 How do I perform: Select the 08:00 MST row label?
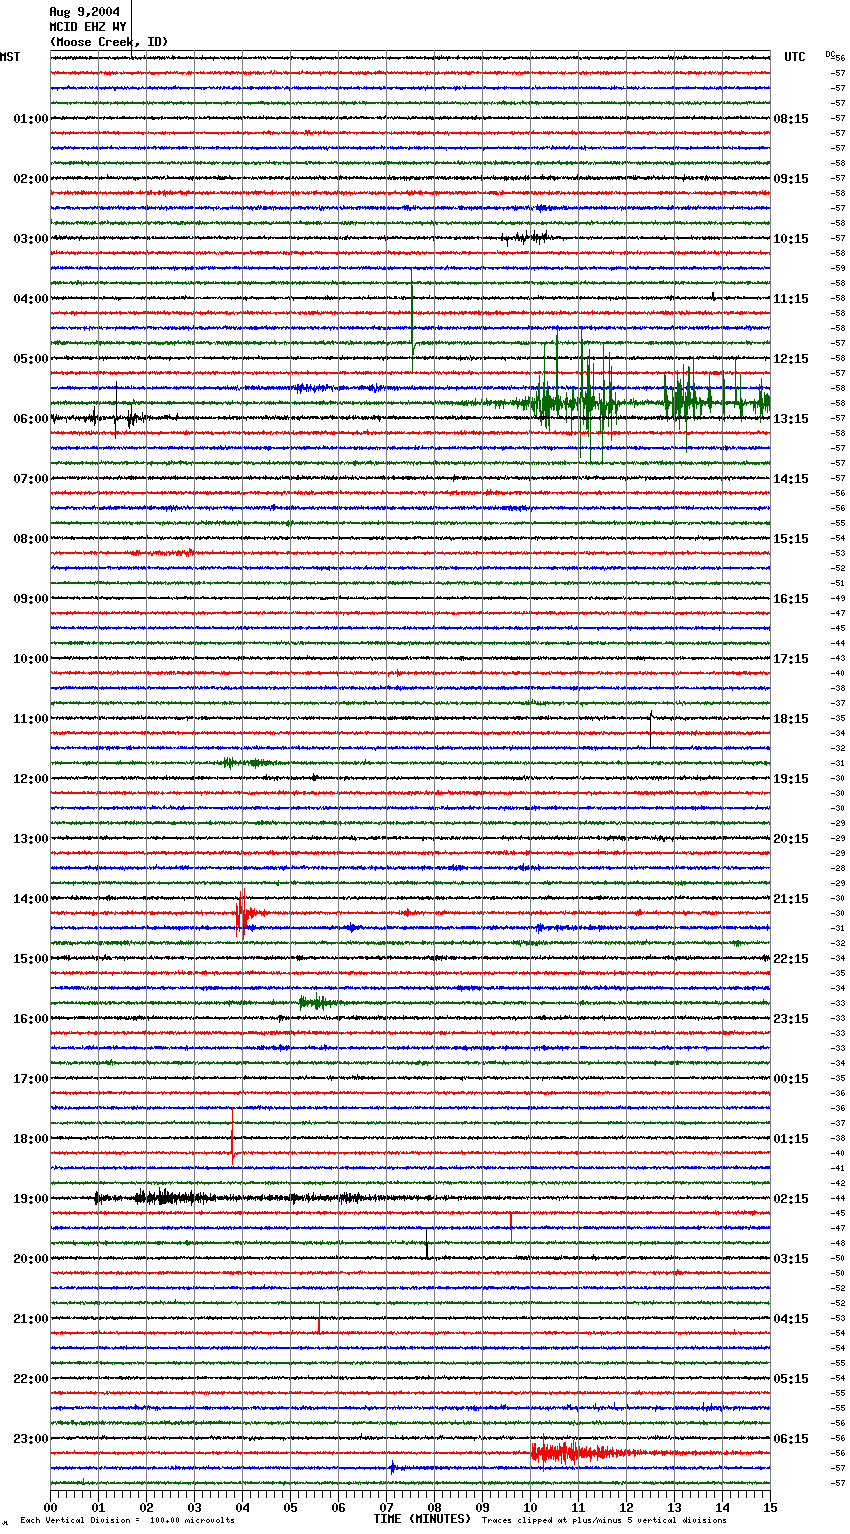[x=30, y=539]
